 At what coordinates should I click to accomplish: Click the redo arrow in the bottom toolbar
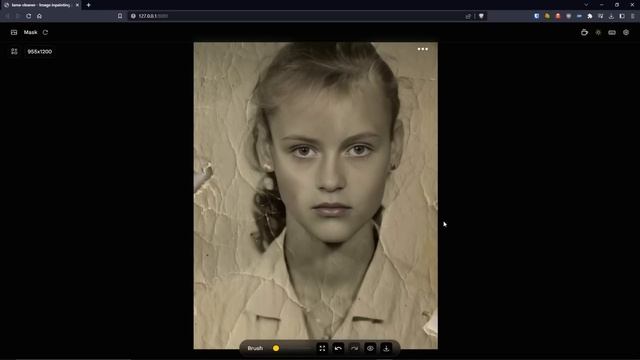tap(354, 348)
